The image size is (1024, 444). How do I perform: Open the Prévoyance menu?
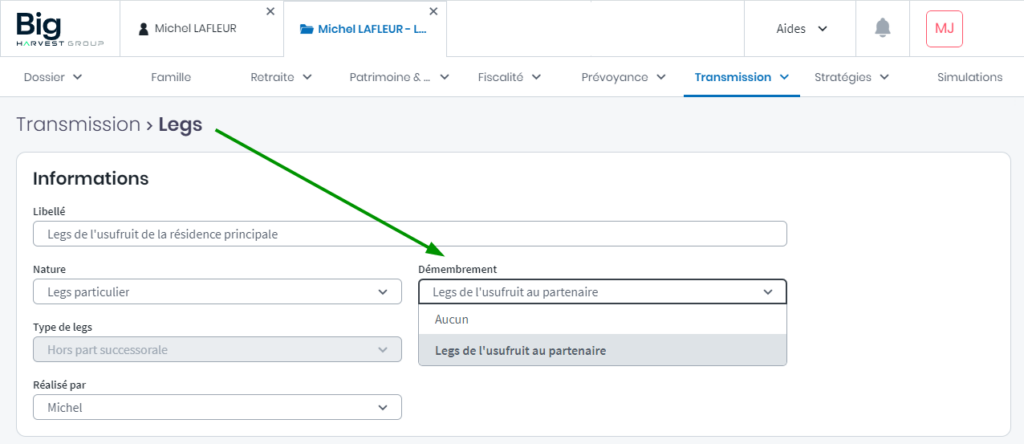[x=623, y=77]
